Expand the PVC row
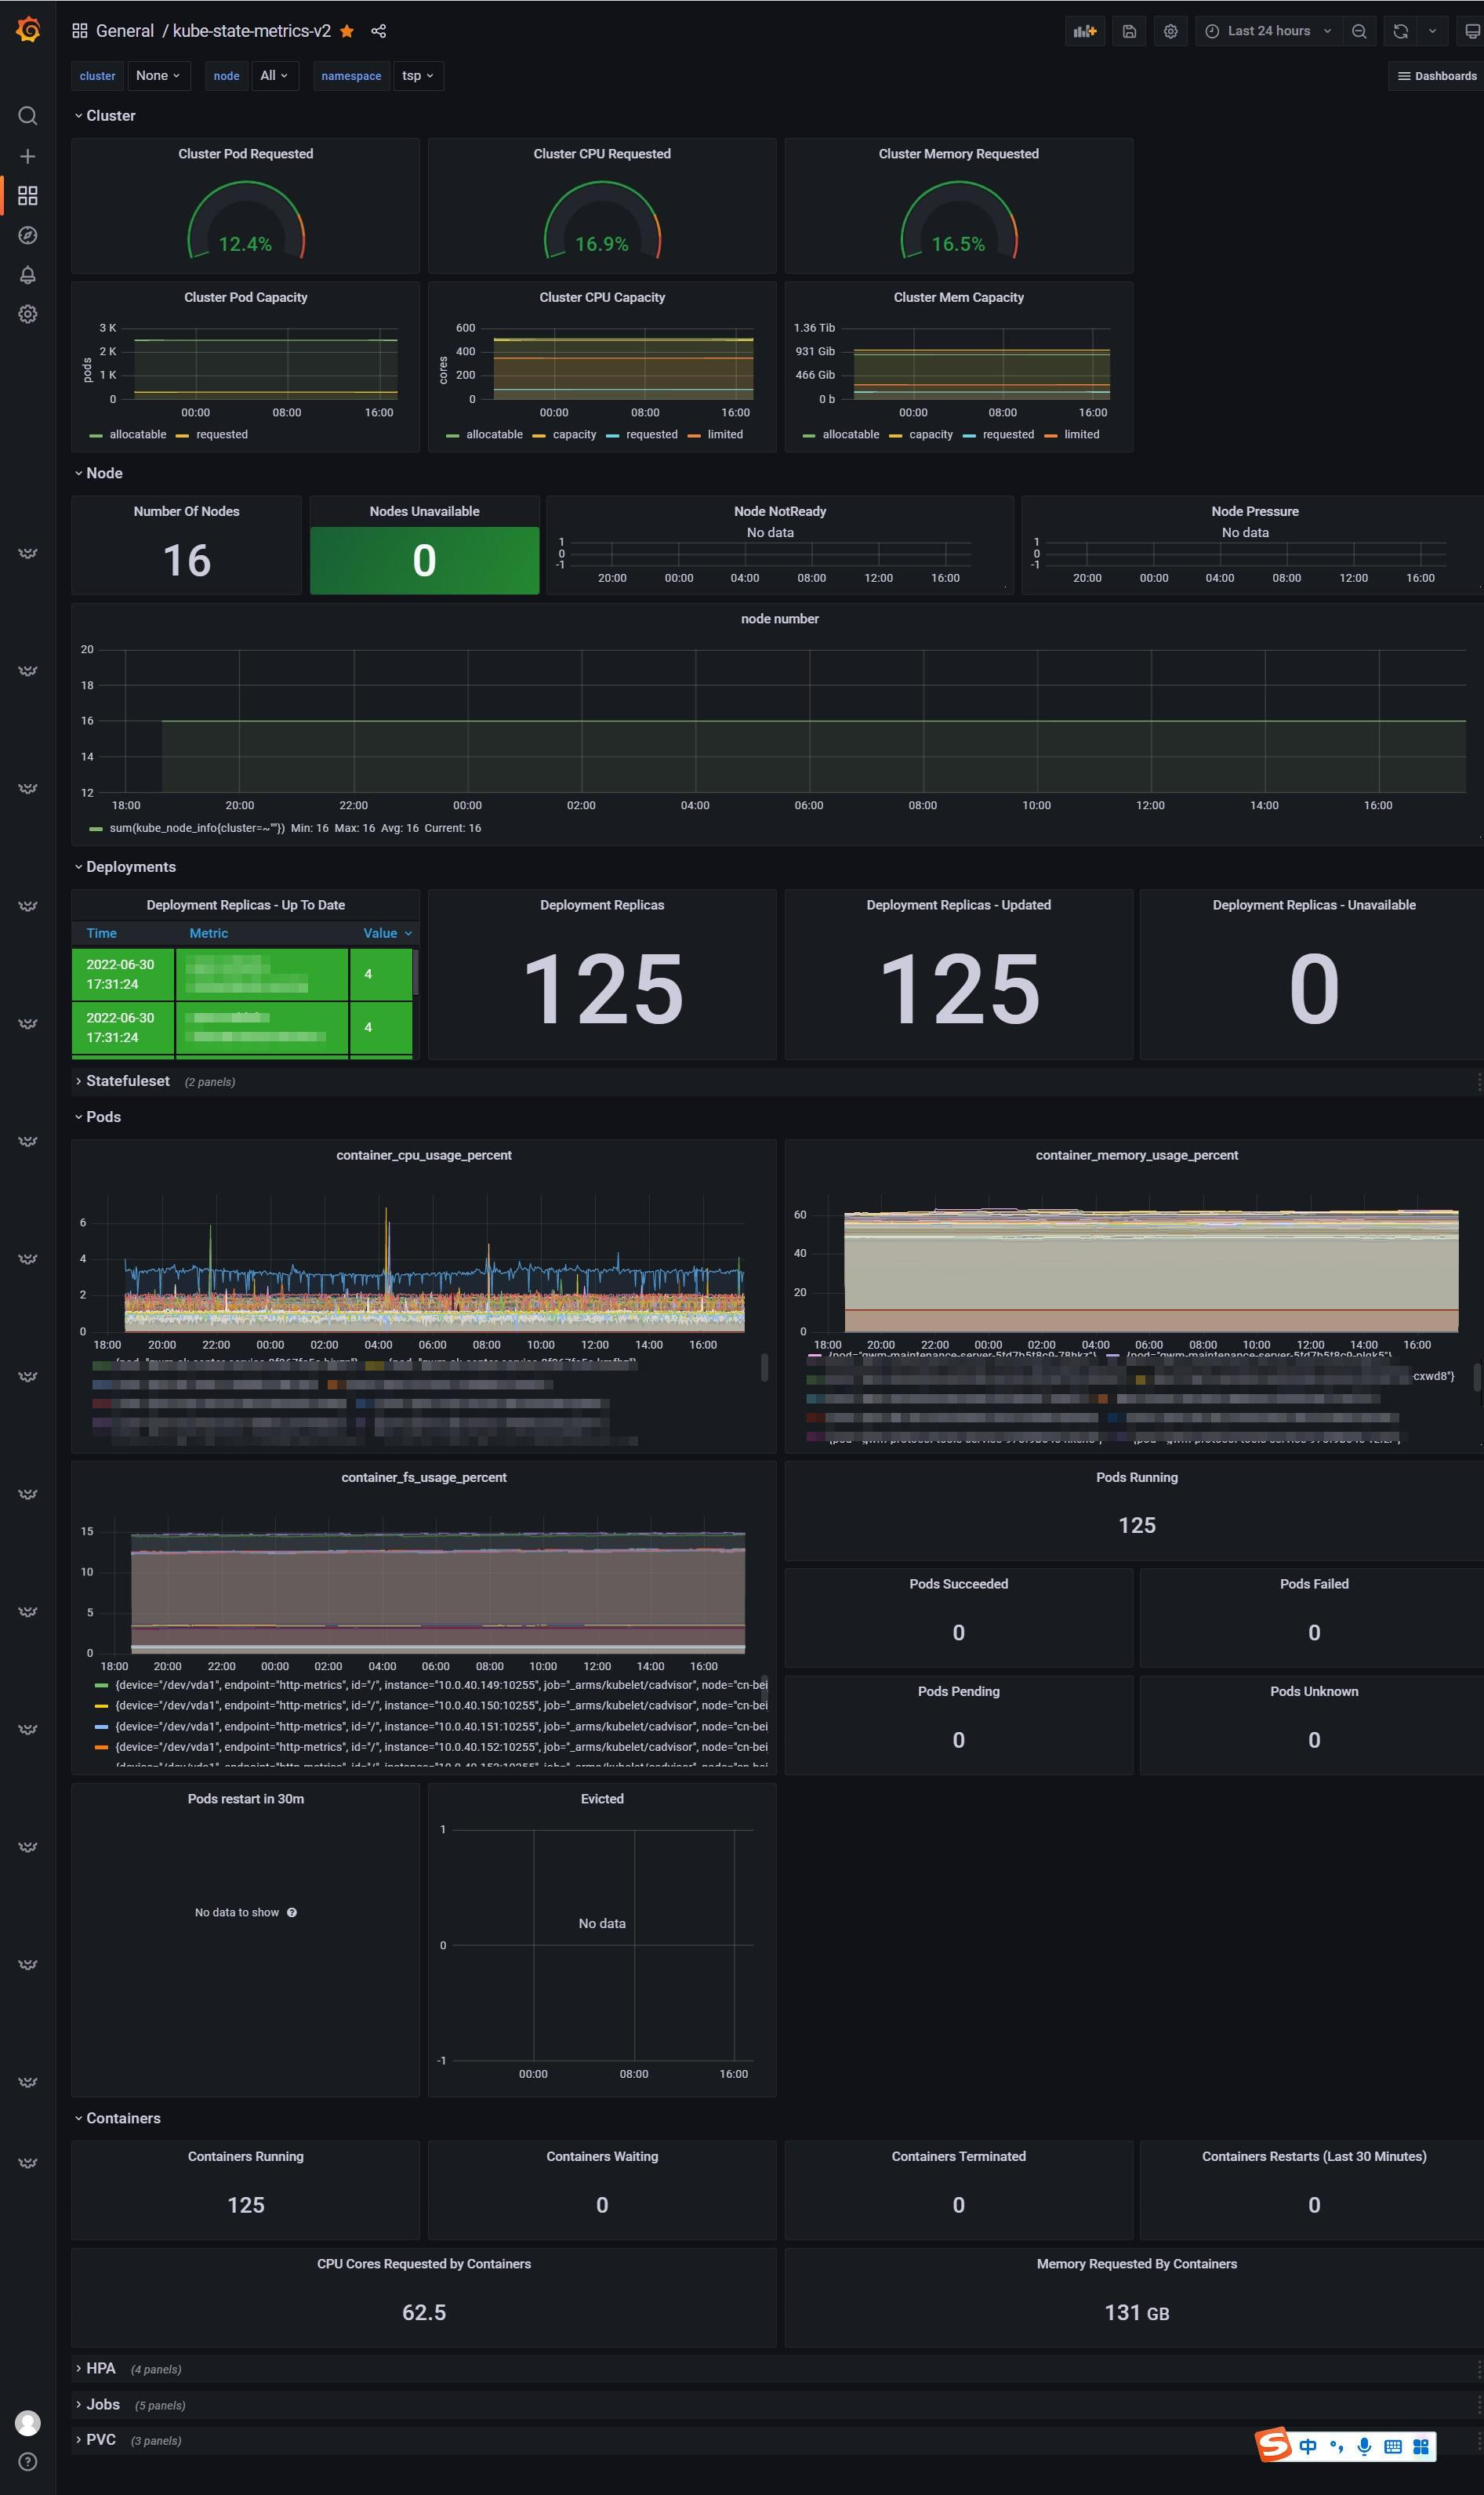This screenshot has height=2495, width=1484. point(95,2440)
